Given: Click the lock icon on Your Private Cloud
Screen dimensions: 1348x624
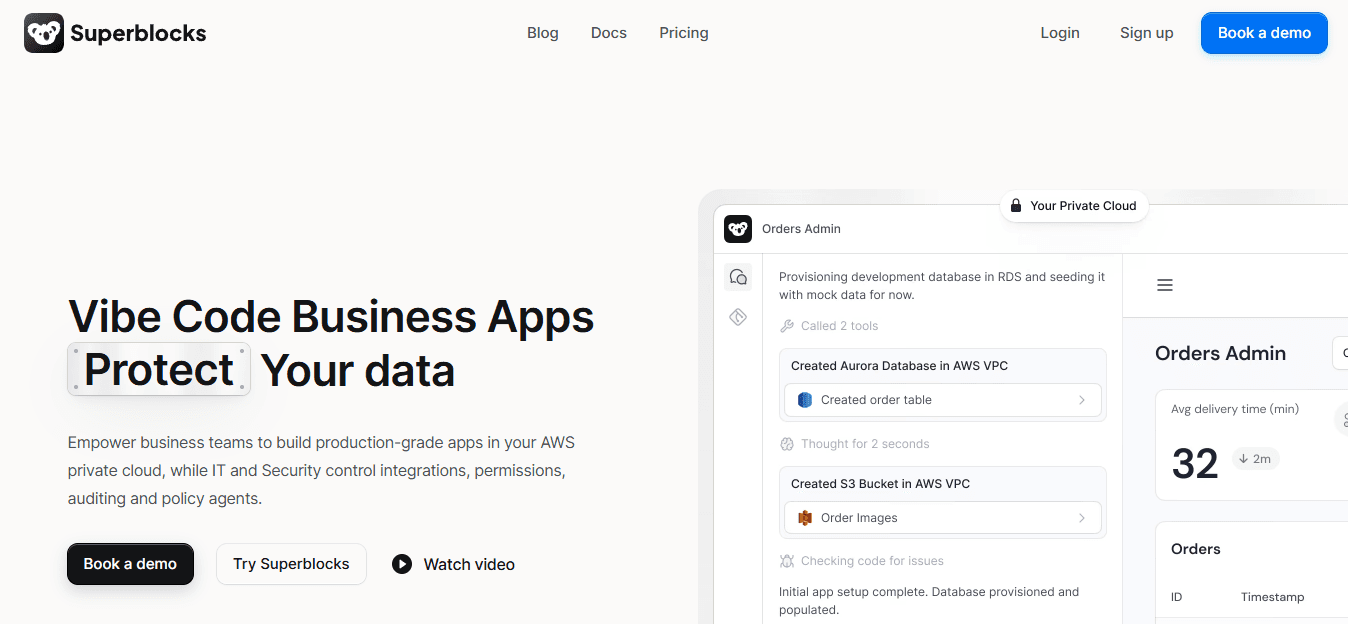Looking at the screenshot, I should point(1016,206).
